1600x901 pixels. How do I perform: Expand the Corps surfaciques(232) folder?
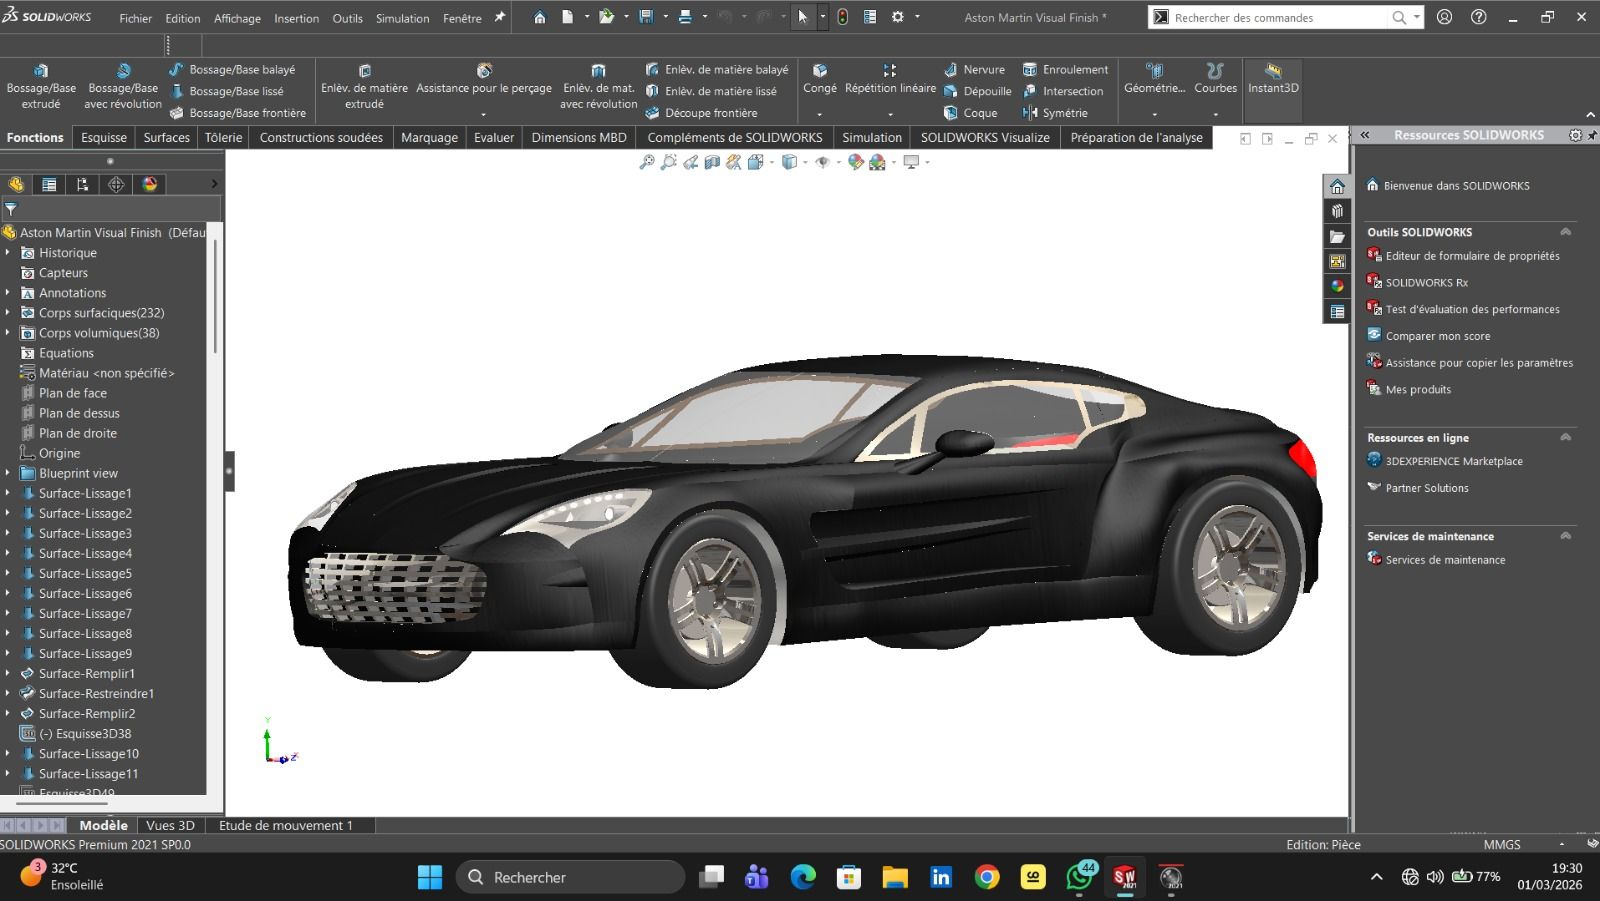[8, 313]
